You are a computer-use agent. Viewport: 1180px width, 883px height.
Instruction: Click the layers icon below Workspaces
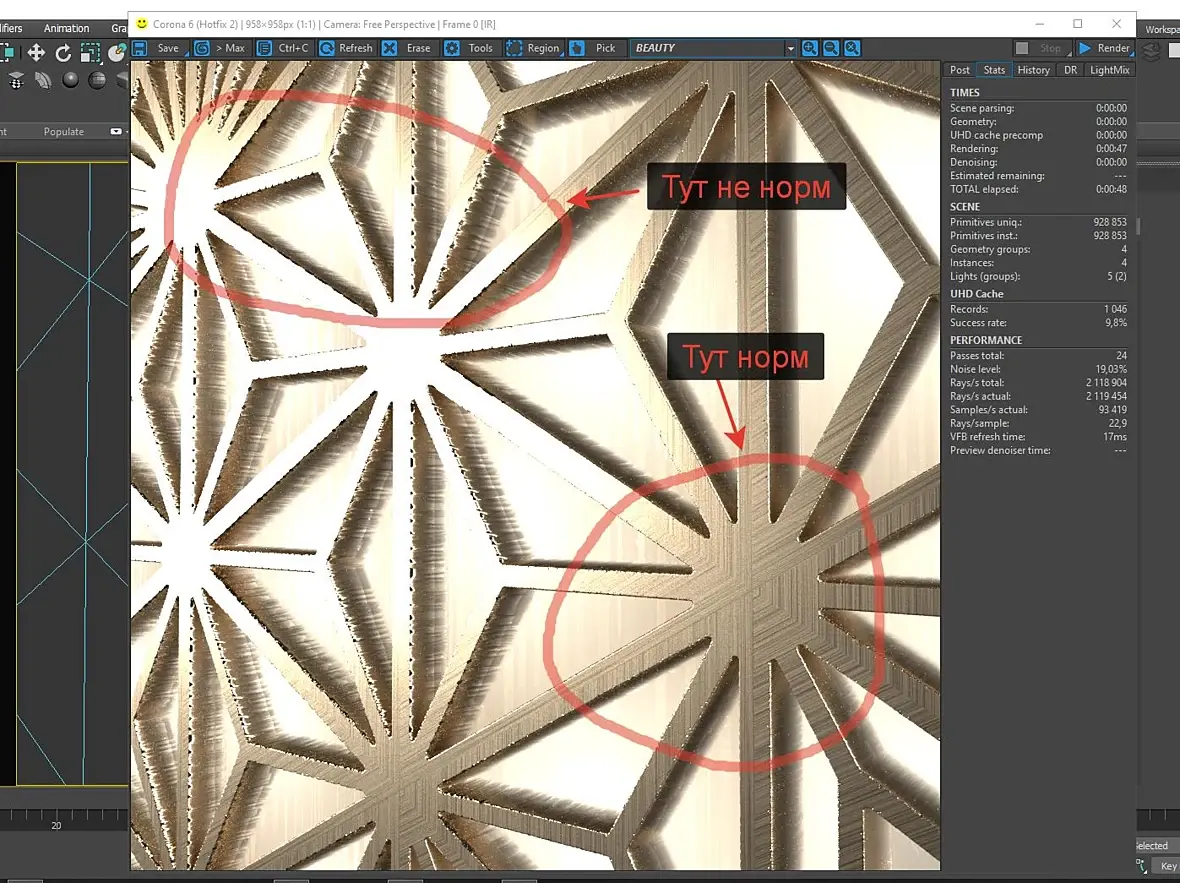tap(1151, 51)
